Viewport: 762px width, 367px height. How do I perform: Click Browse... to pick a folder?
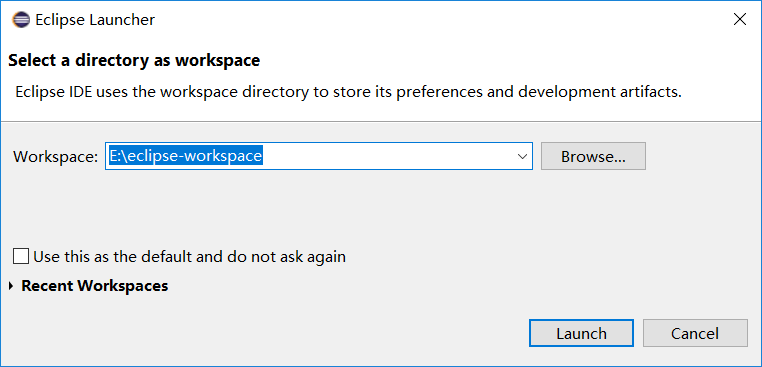tap(593, 156)
